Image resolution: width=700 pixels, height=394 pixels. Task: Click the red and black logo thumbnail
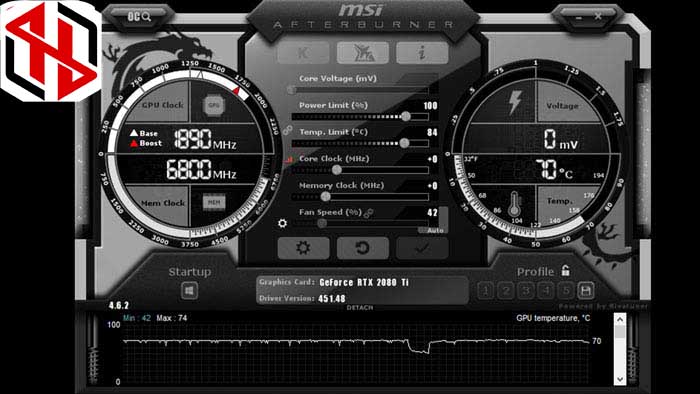pyautogui.click(x=50, y=50)
